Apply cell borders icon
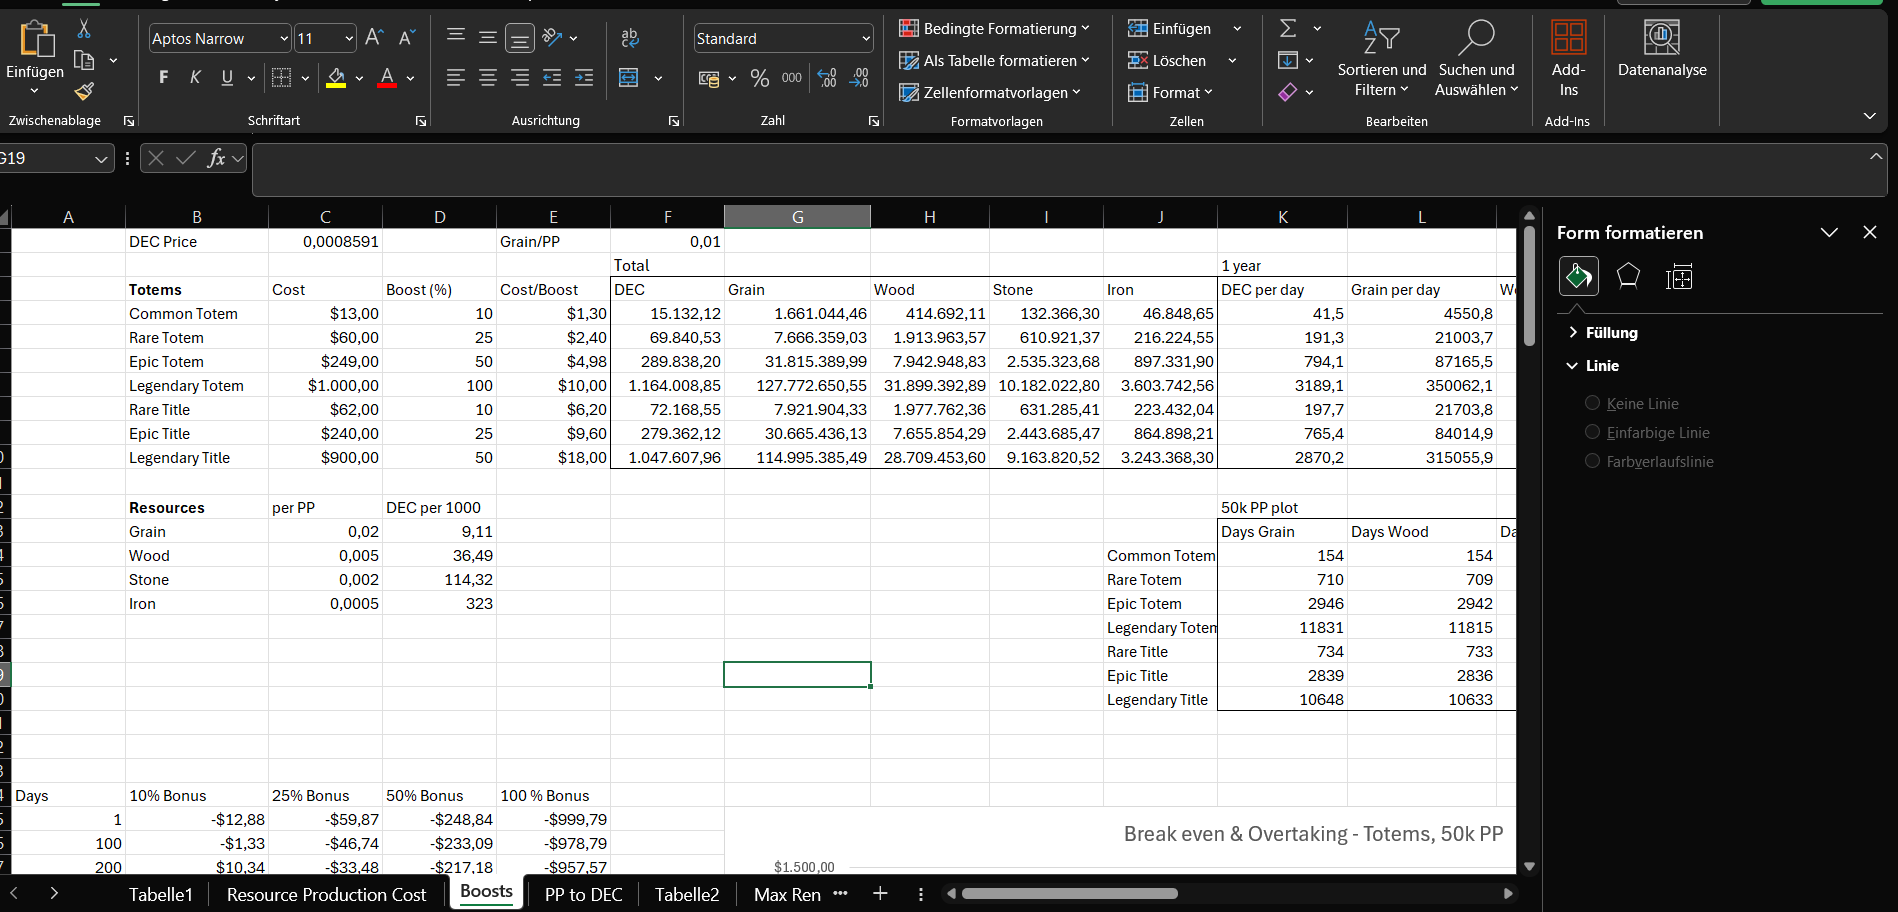Viewport: 1898px width, 912px height. (282, 77)
